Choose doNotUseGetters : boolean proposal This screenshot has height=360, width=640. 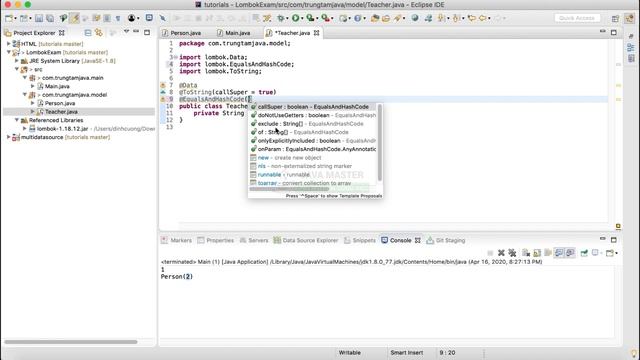(313, 116)
